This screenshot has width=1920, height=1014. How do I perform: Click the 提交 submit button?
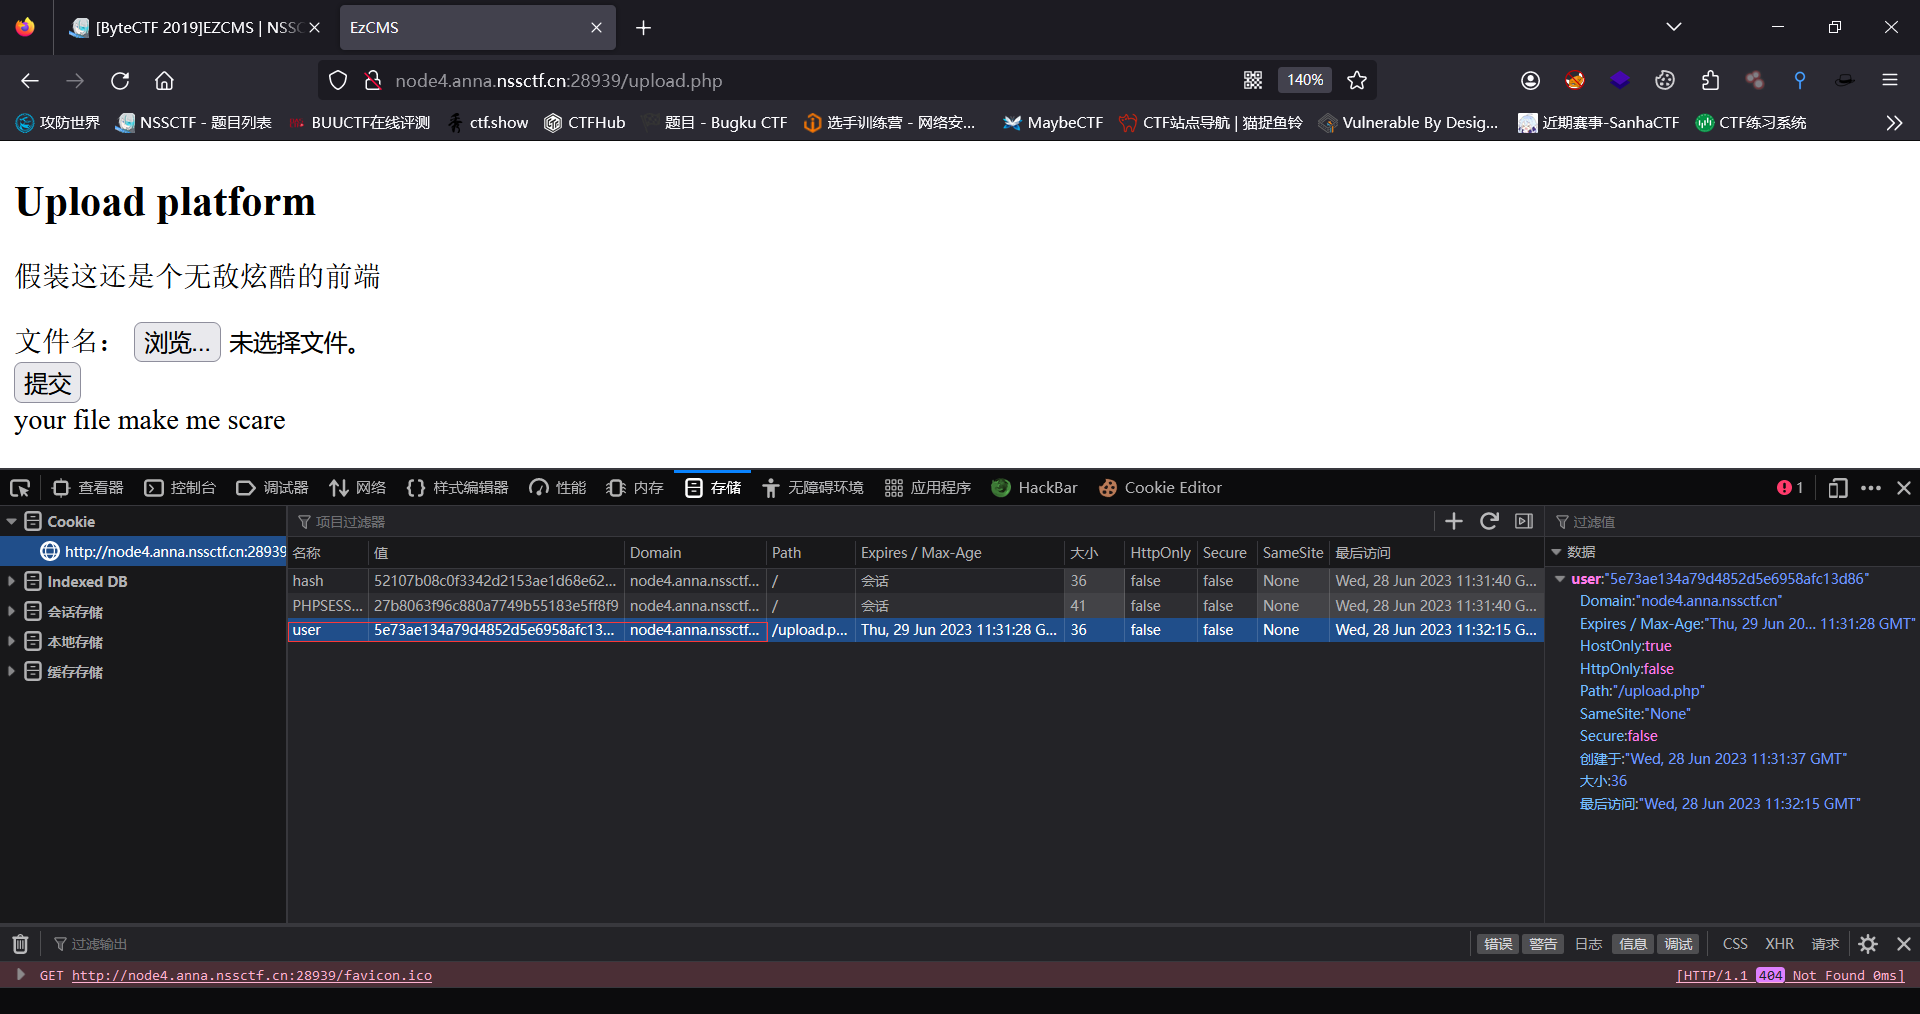click(x=47, y=383)
